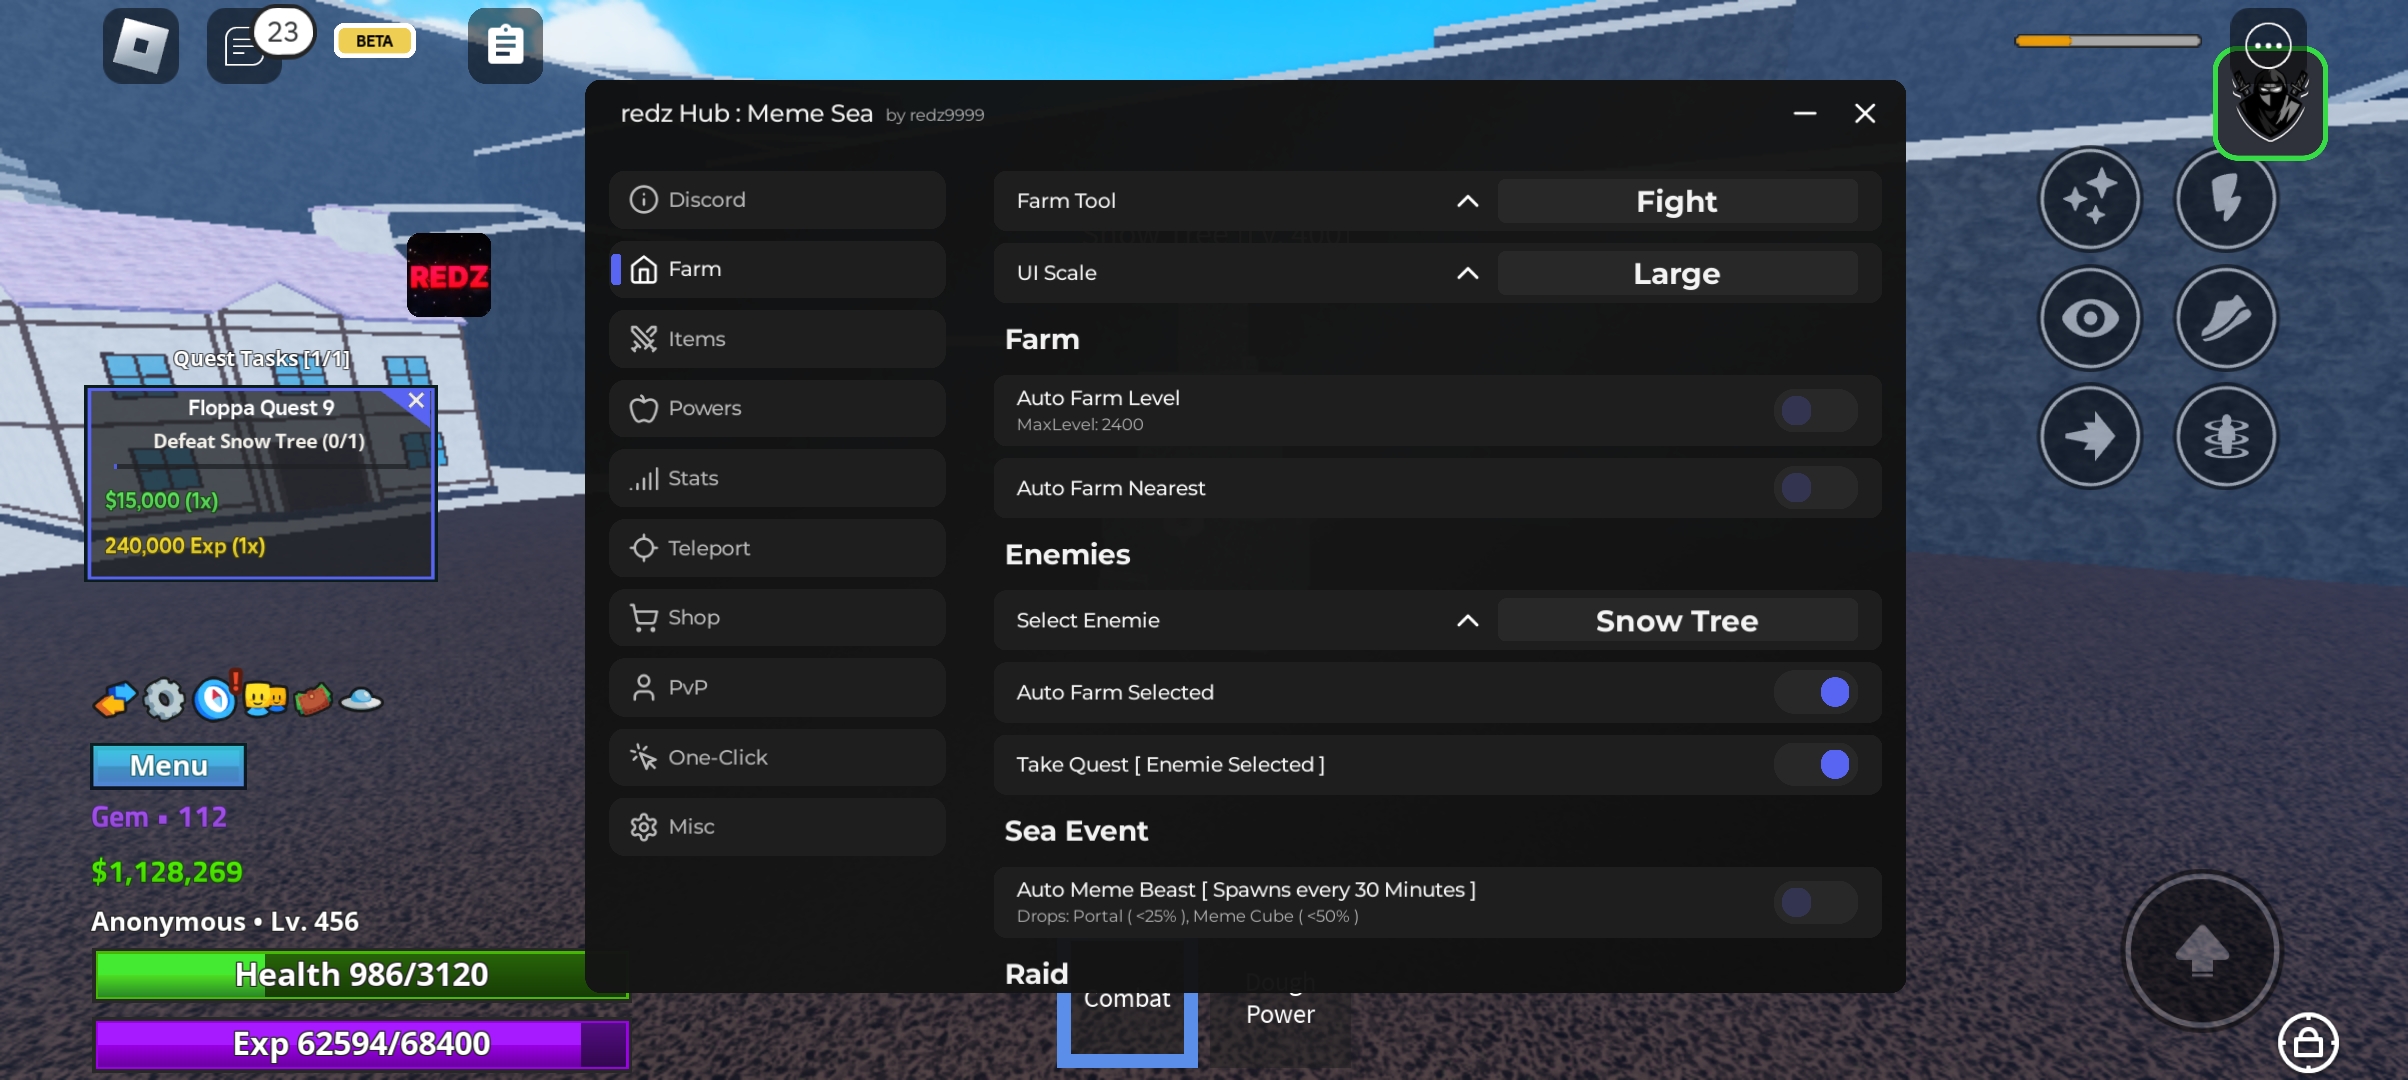The image size is (2408, 1080).
Task: Enable Auto Farm Level toggle
Action: click(x=1814, y=410)
